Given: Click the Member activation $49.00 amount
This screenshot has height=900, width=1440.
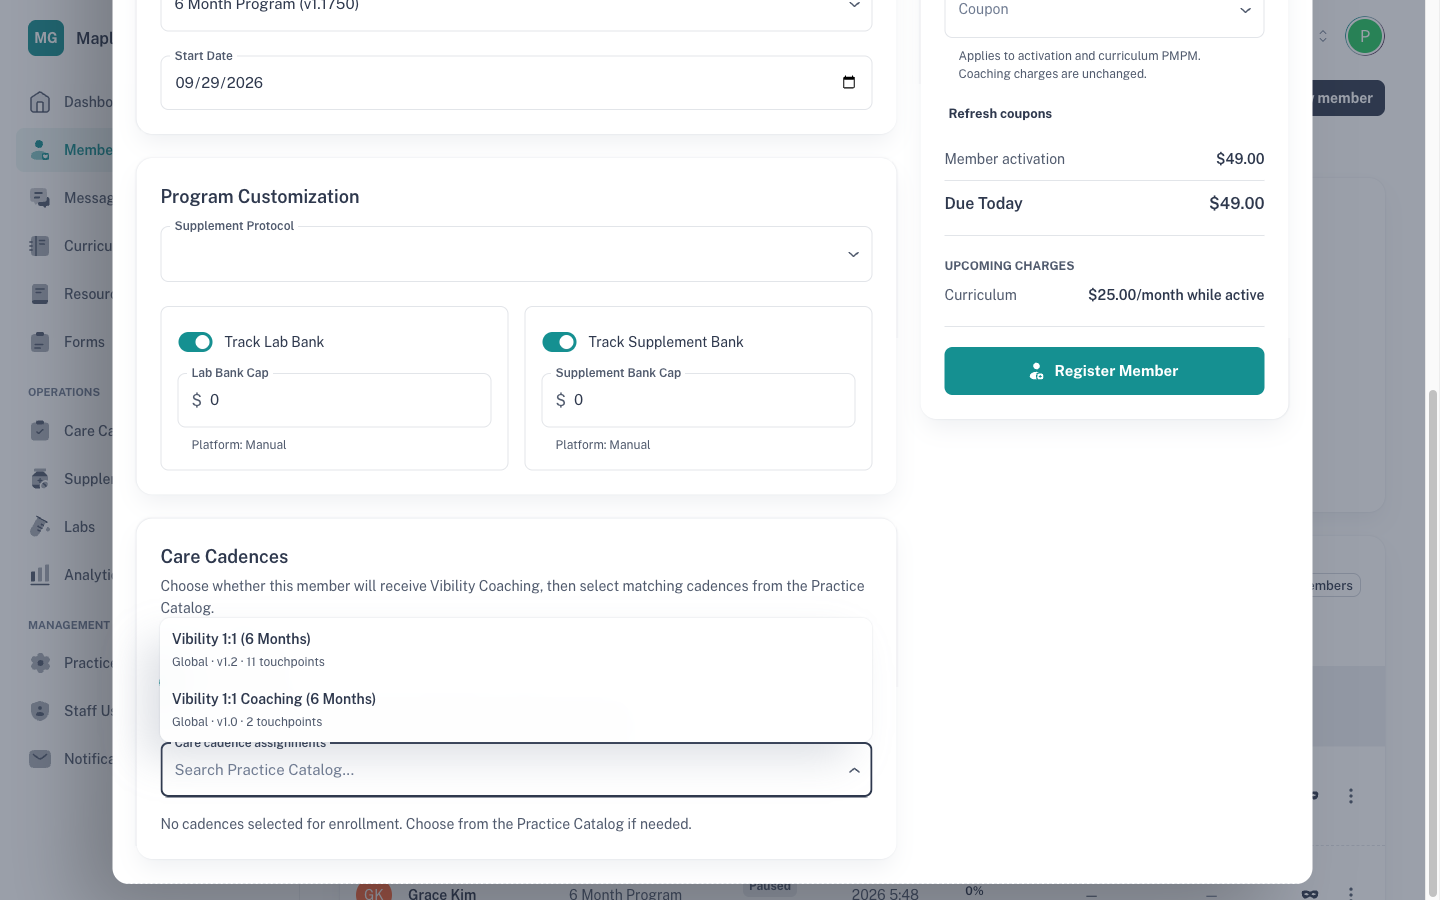Looking at the screenshot, I should point(1240,159).
